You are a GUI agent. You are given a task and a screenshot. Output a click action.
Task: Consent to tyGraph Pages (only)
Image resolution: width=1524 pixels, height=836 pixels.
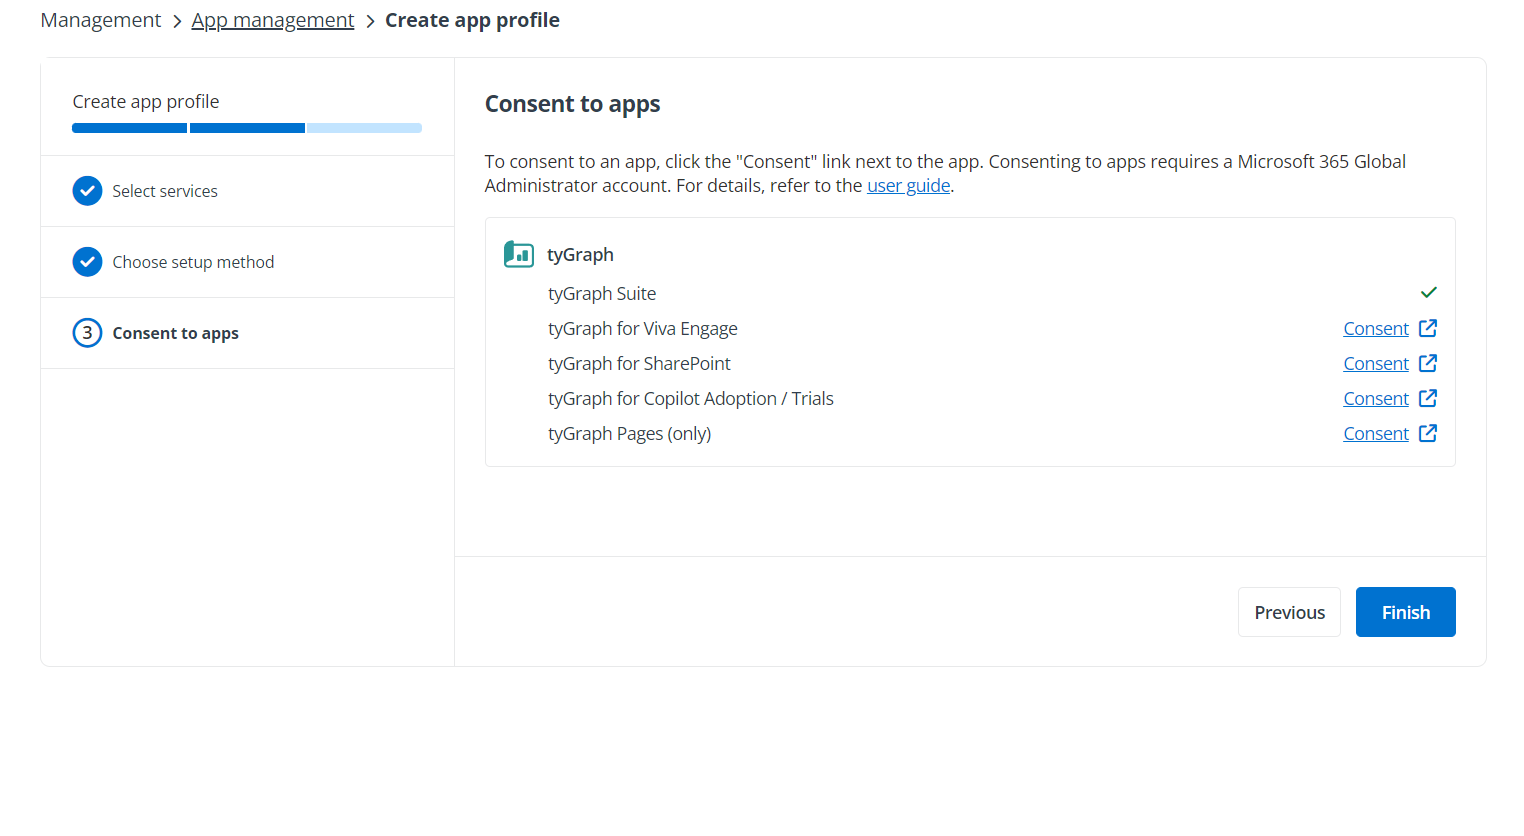(x=1376, y=433)
